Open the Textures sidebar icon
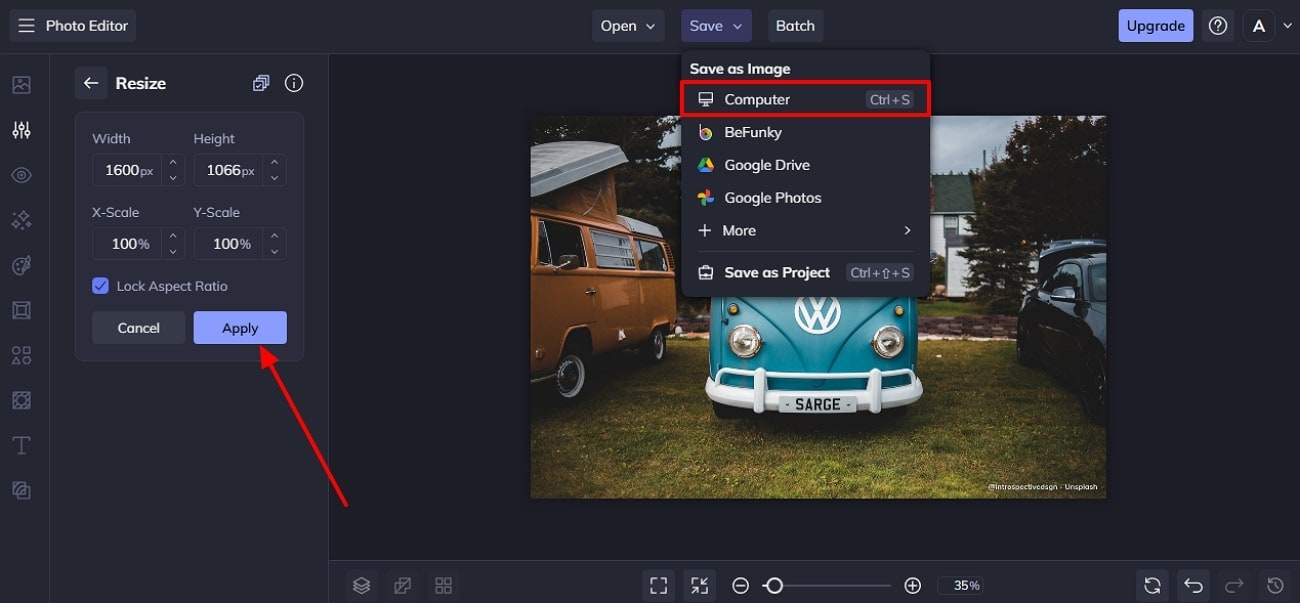The width and height of the screenshot is (1300, 603). pyautogui.click(x=21, y=490)
